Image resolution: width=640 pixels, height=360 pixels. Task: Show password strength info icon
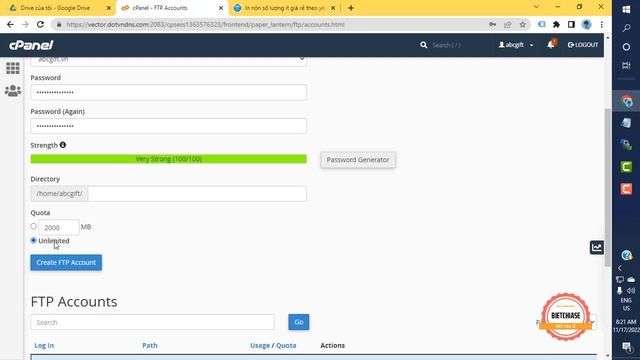(62, 145)
